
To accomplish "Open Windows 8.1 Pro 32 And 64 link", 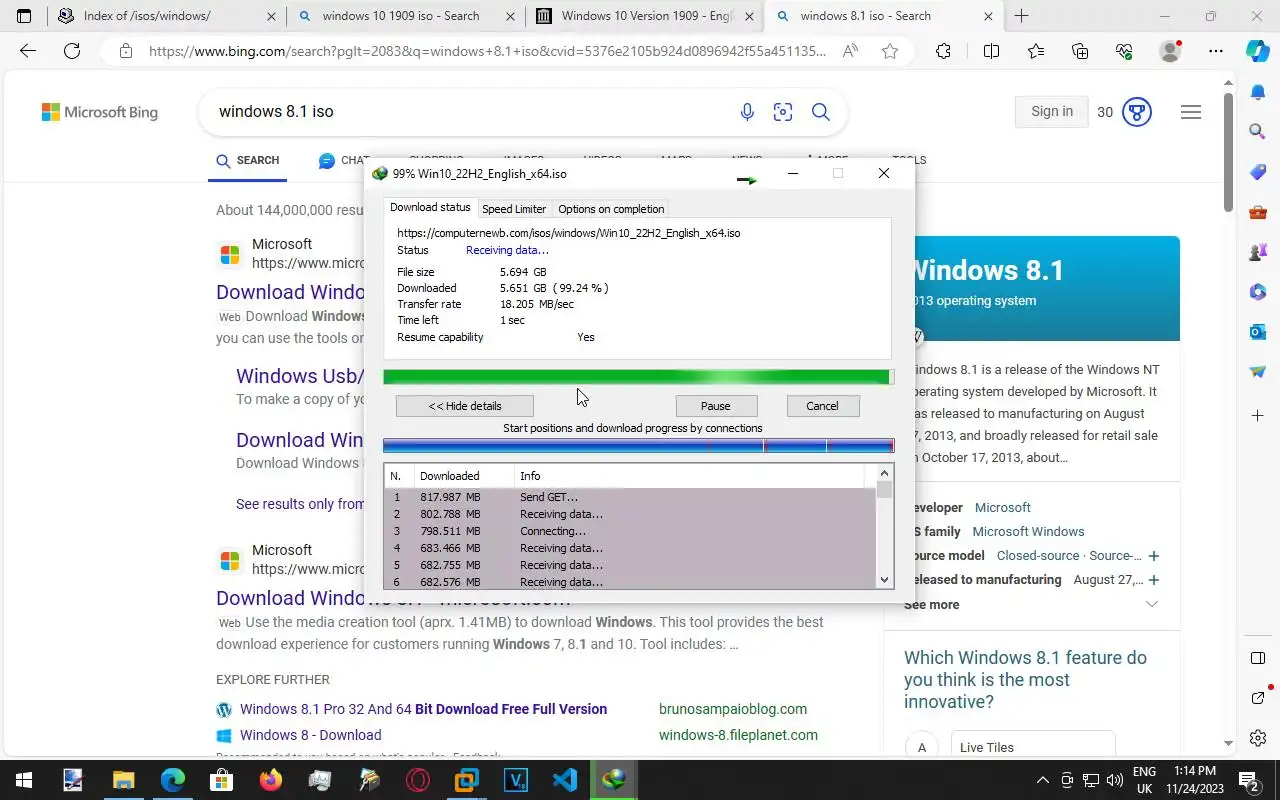I will (423, 709).
